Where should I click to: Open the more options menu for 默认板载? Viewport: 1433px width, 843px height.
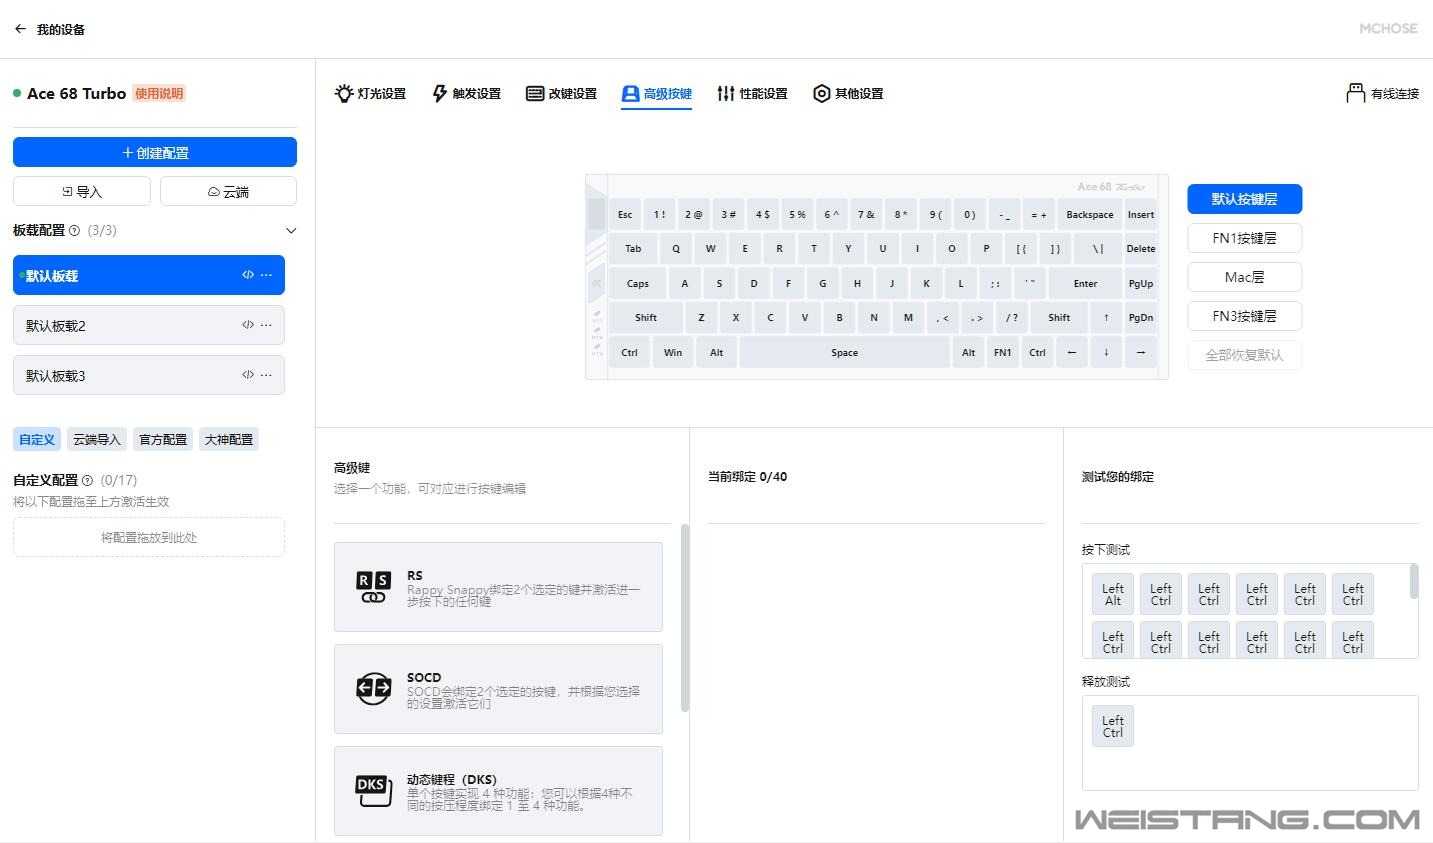pyautogui.click(x=266, y=275)
